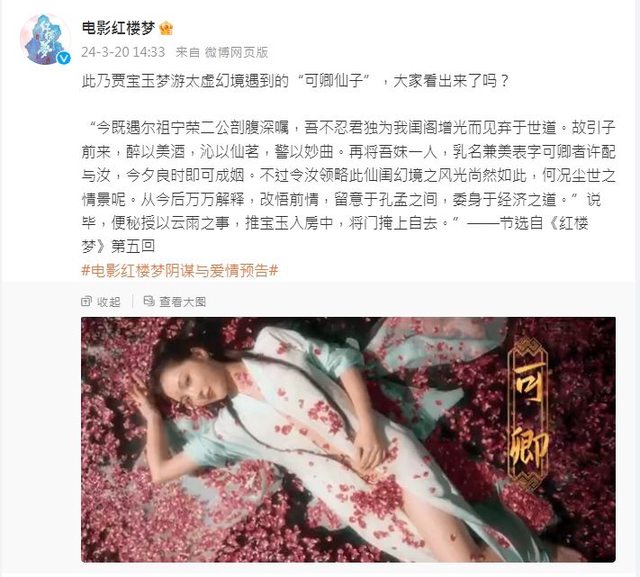Open hashtag #电影红楼梦阴谋与爱情预告#
The image size is (640, 577).
click(180, 271)
